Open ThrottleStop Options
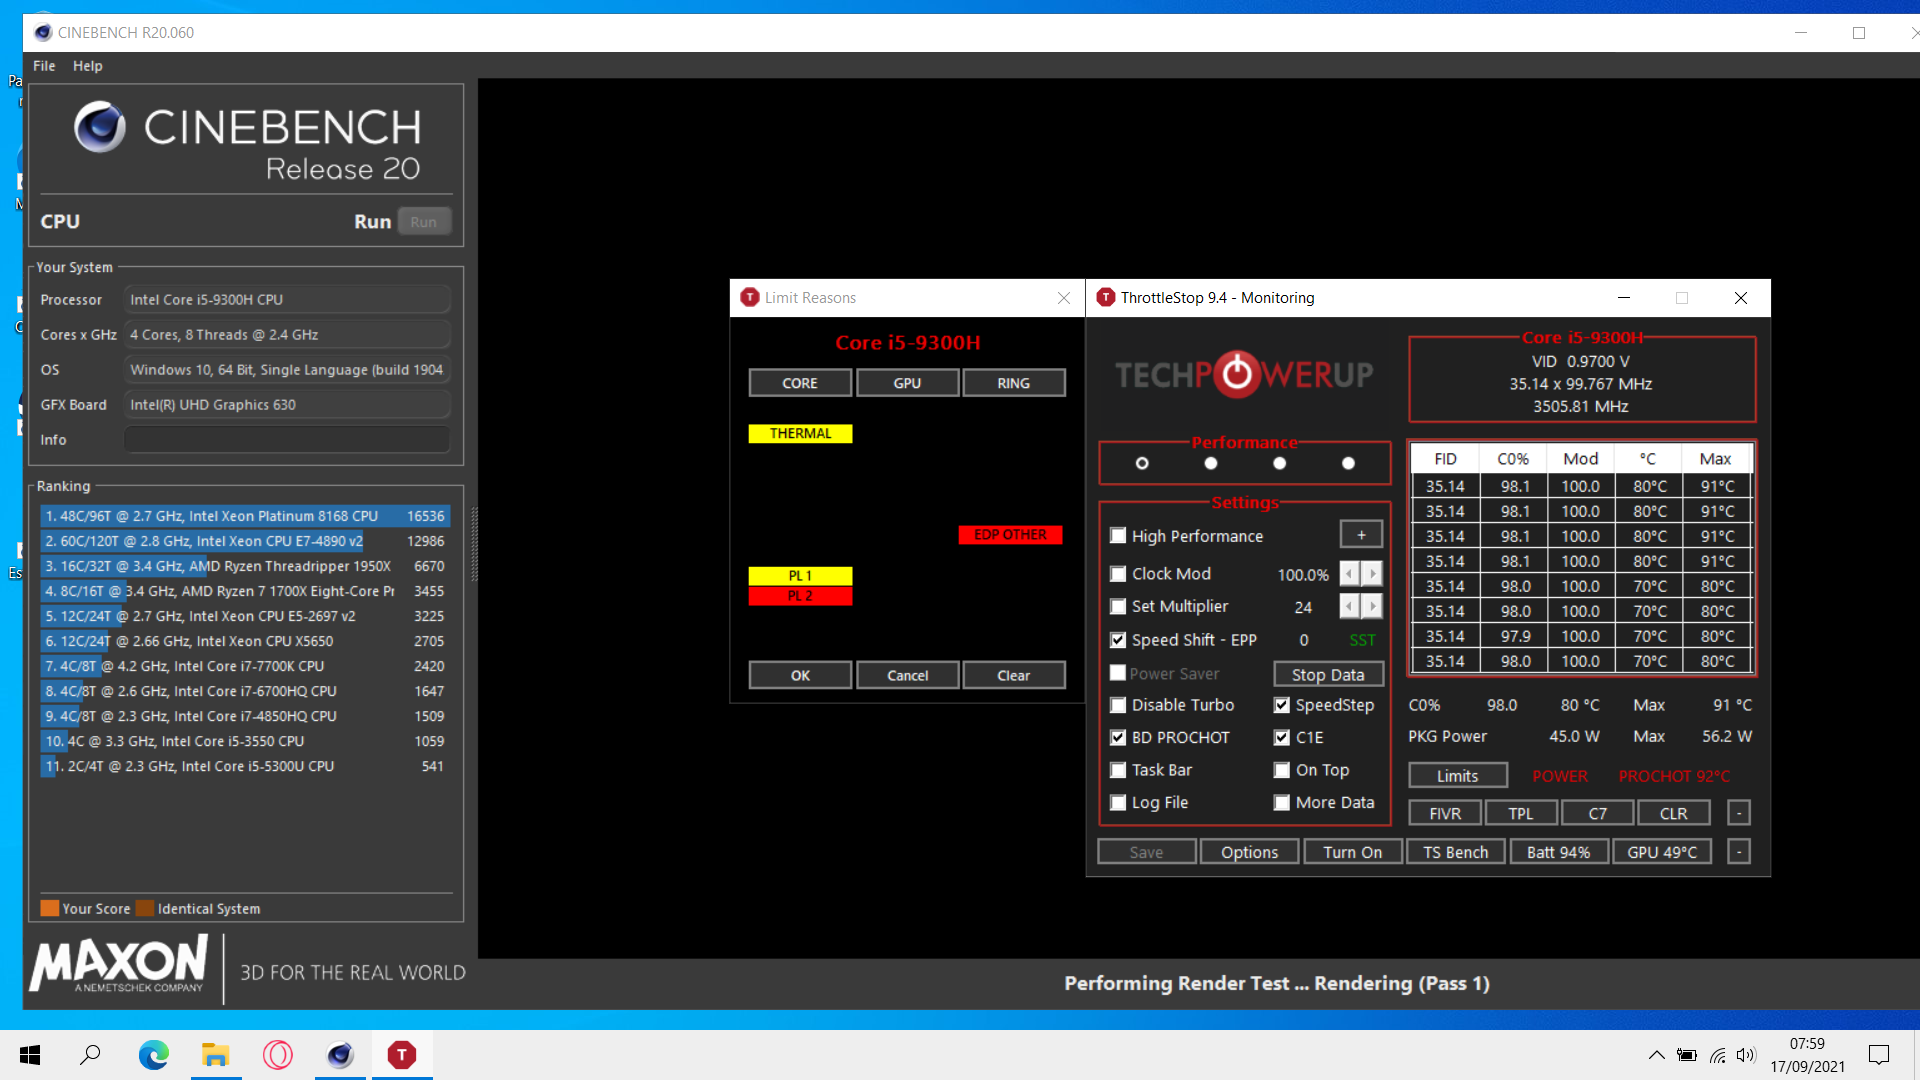This screenshot has height=1080, width=1920. click(1249, 852)
